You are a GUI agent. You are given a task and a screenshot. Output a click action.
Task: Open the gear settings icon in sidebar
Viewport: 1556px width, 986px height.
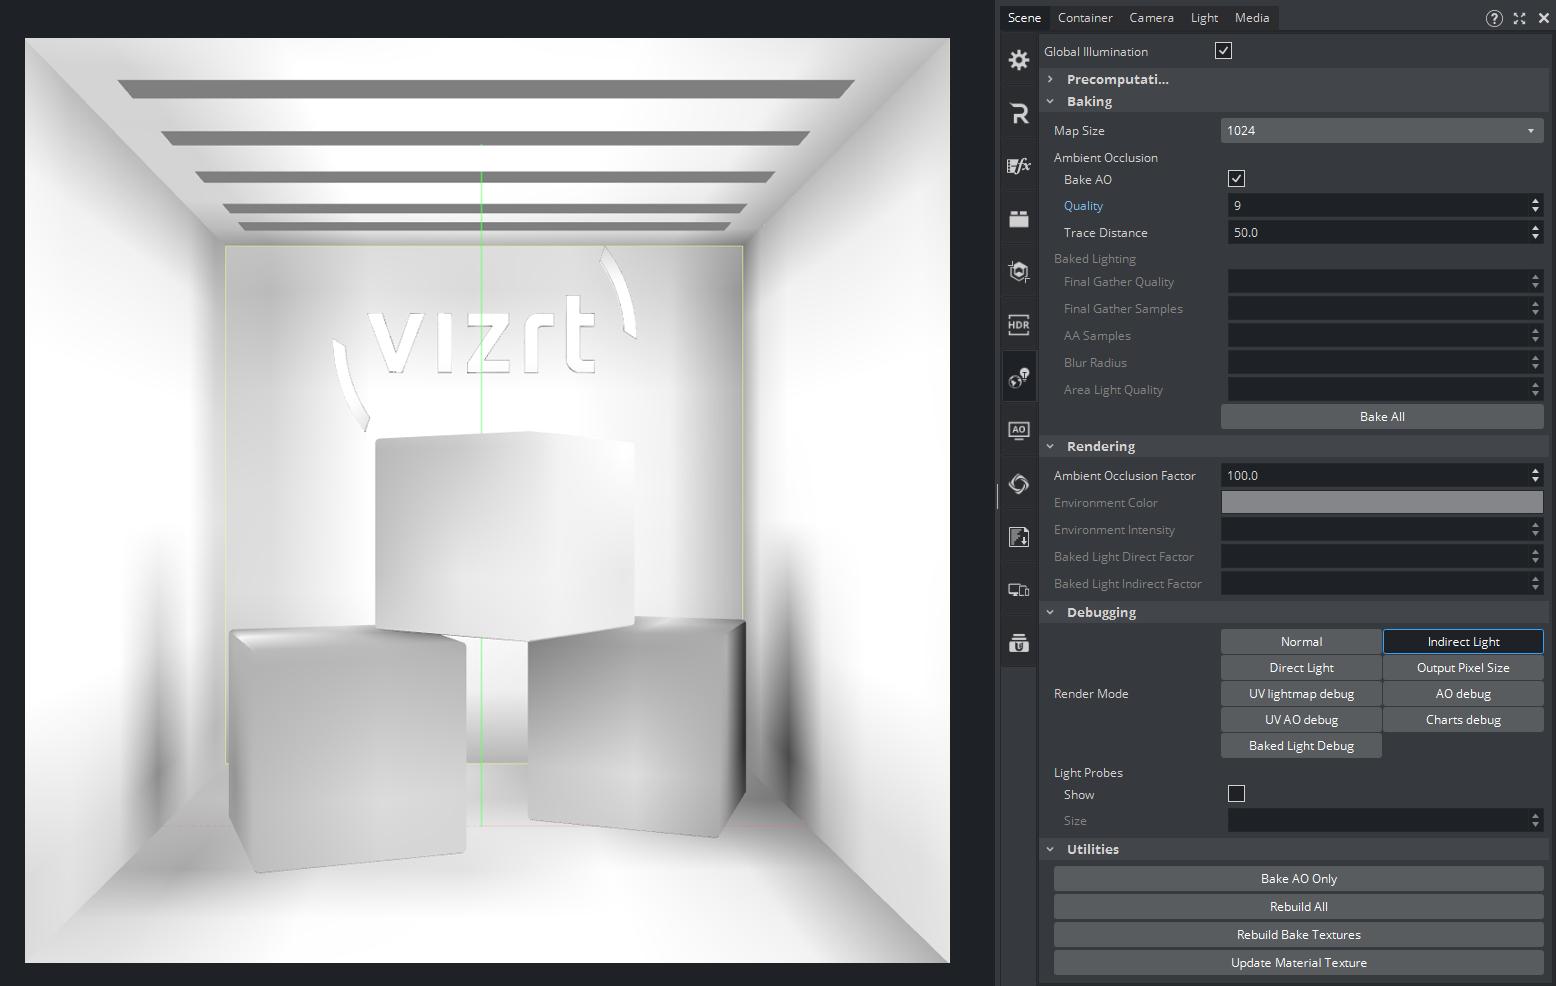[1018, 60]
